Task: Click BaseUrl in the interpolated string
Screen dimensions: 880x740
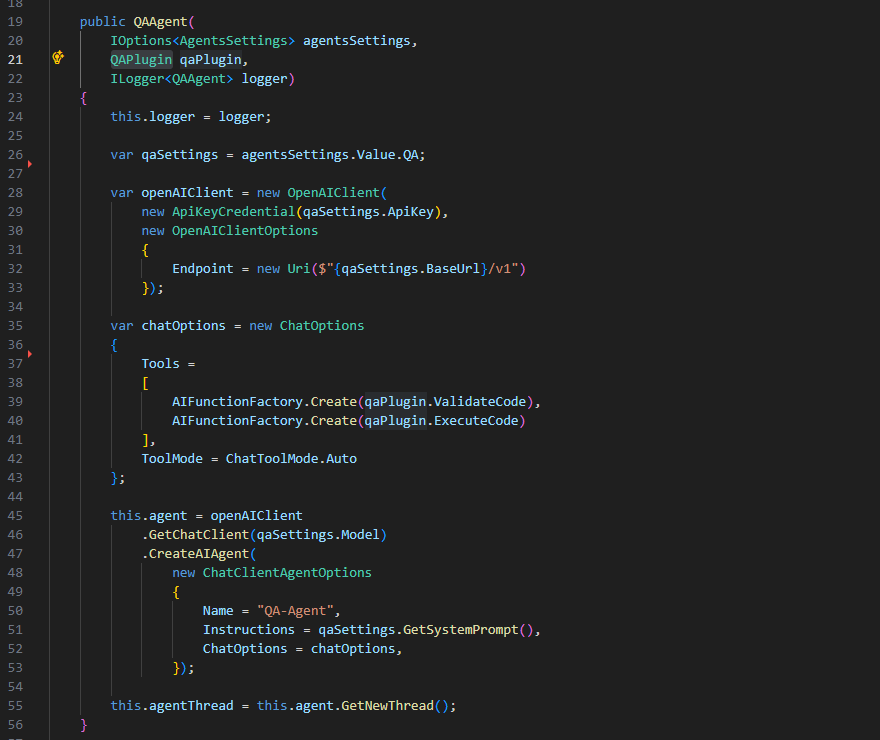Action: [452, 269]
